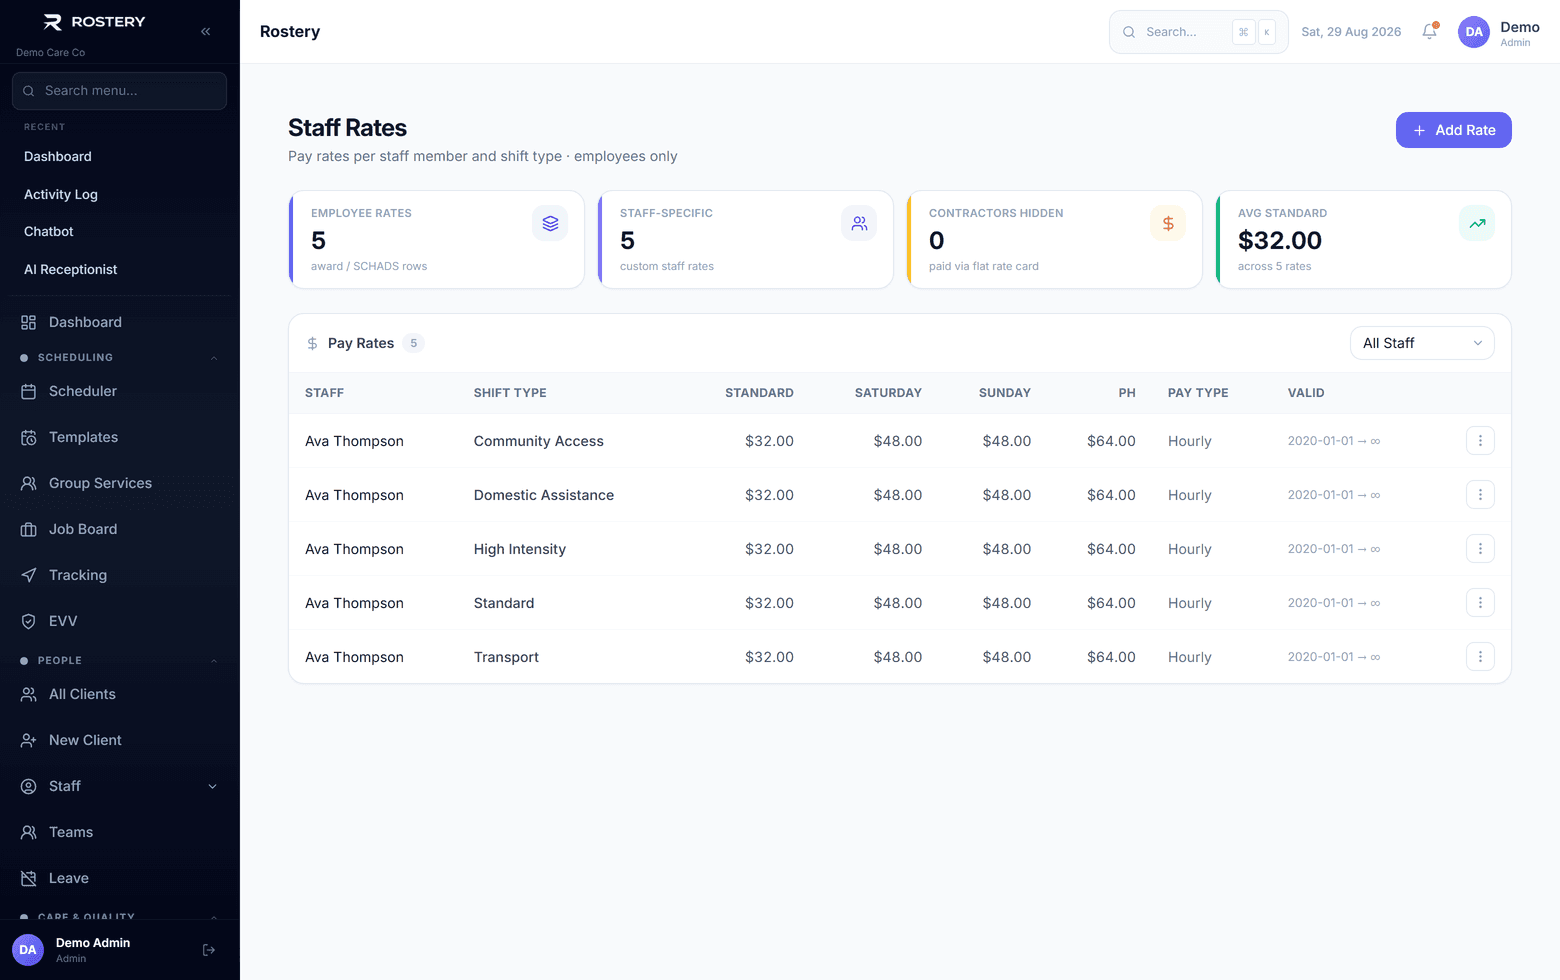Expand the Staff submenu chevron
The width and height of the screenshot is (1560, 980).
pyautogui.click(x=212, y=786)
